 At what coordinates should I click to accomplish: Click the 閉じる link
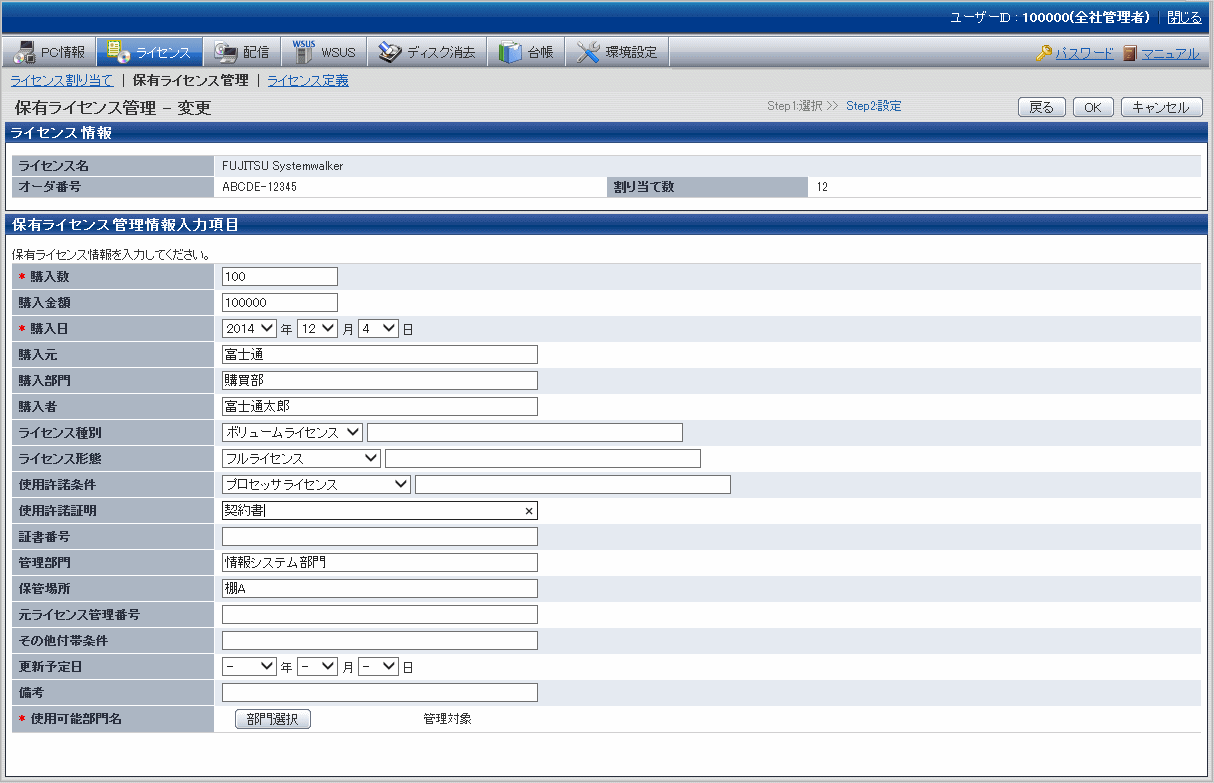point(1184,17)
